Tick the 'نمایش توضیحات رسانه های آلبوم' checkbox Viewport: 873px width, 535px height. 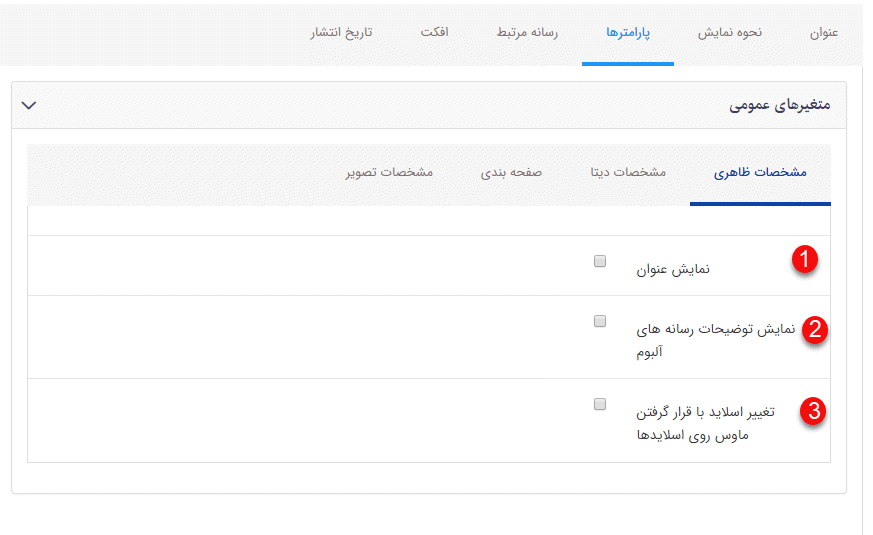(600, 321)
